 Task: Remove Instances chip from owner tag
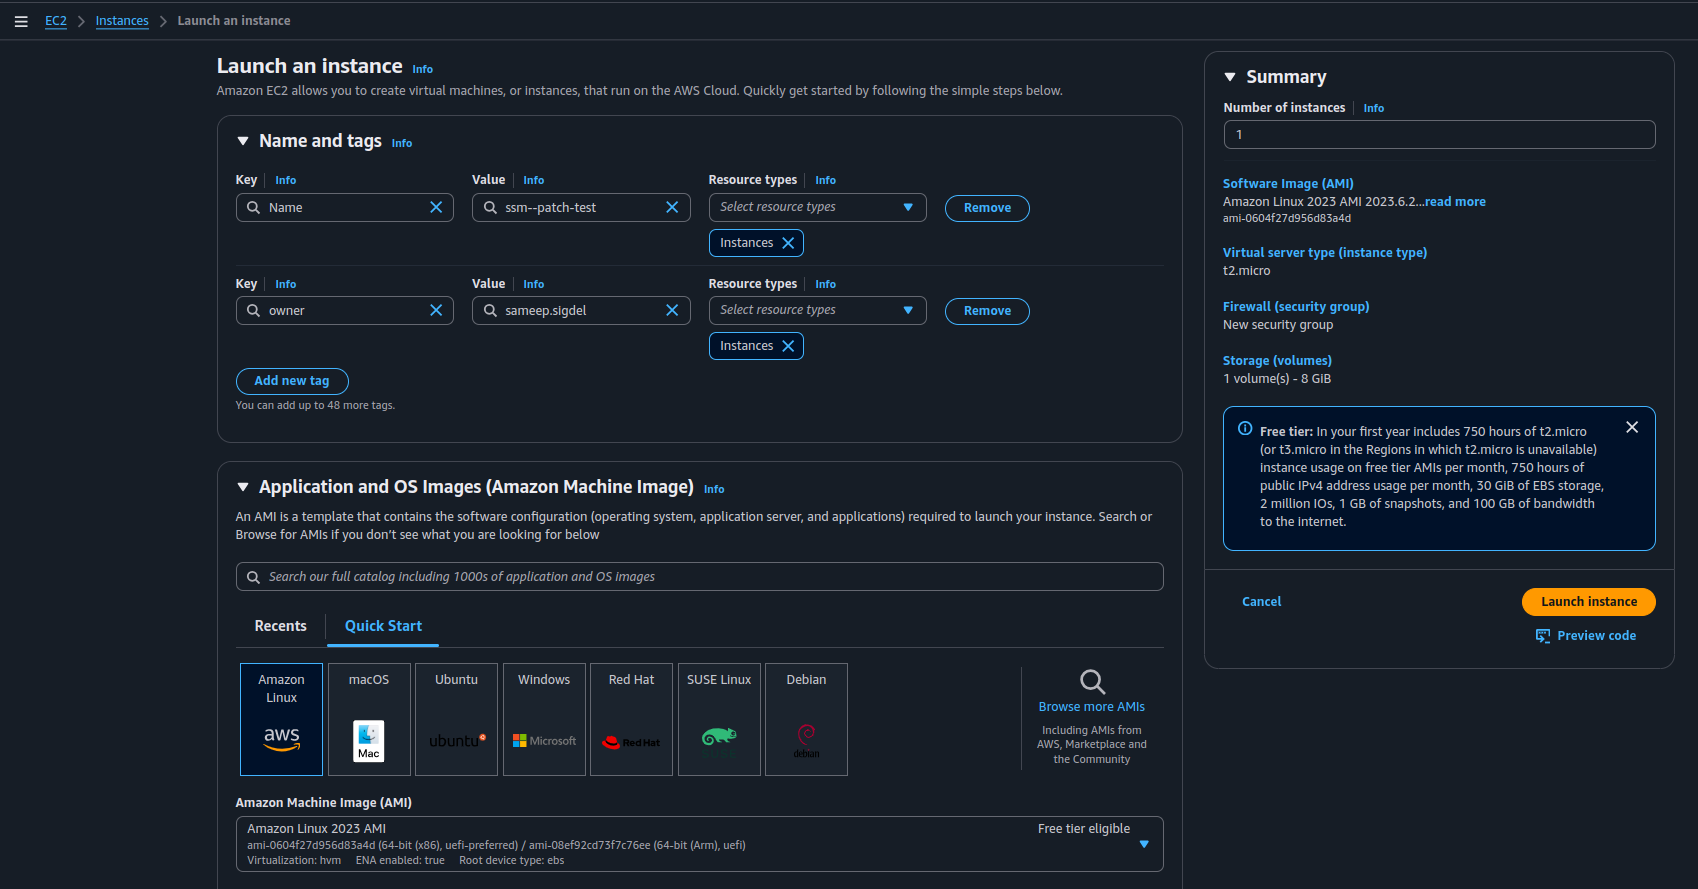tap(788, 346)
